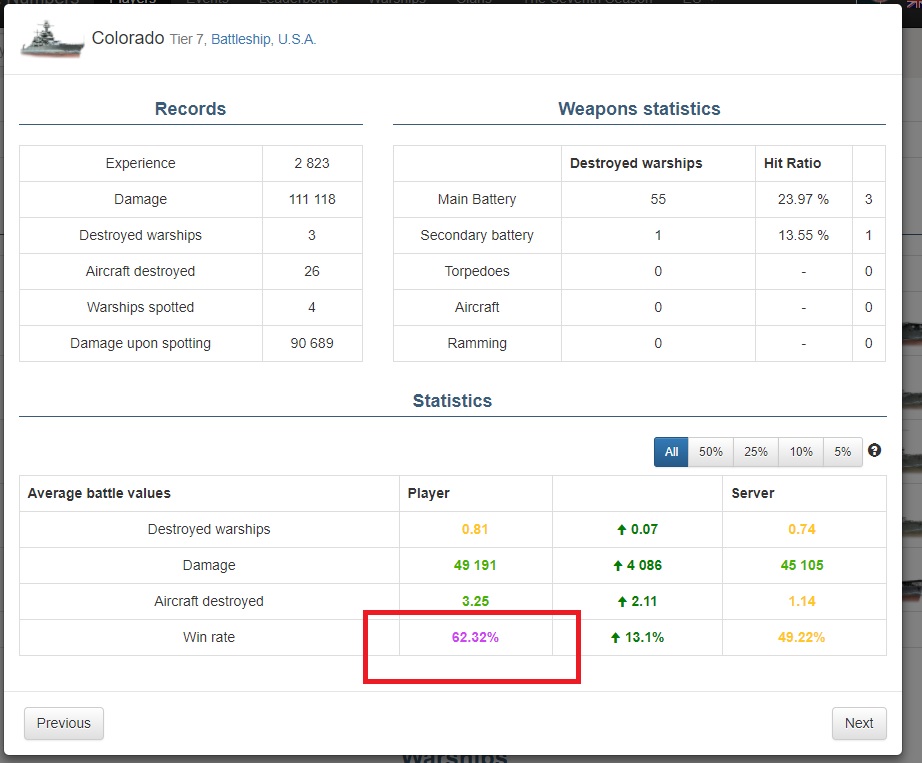Click the Colorado ship name title
This screenshot has width=922, height=763.
click(128, 38)
